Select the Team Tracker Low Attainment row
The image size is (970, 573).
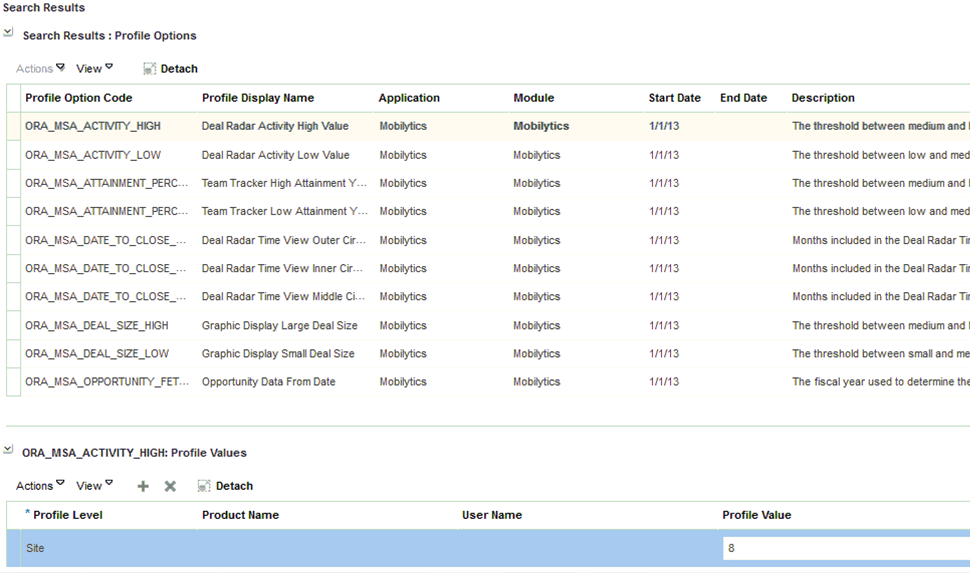point(488,211)
